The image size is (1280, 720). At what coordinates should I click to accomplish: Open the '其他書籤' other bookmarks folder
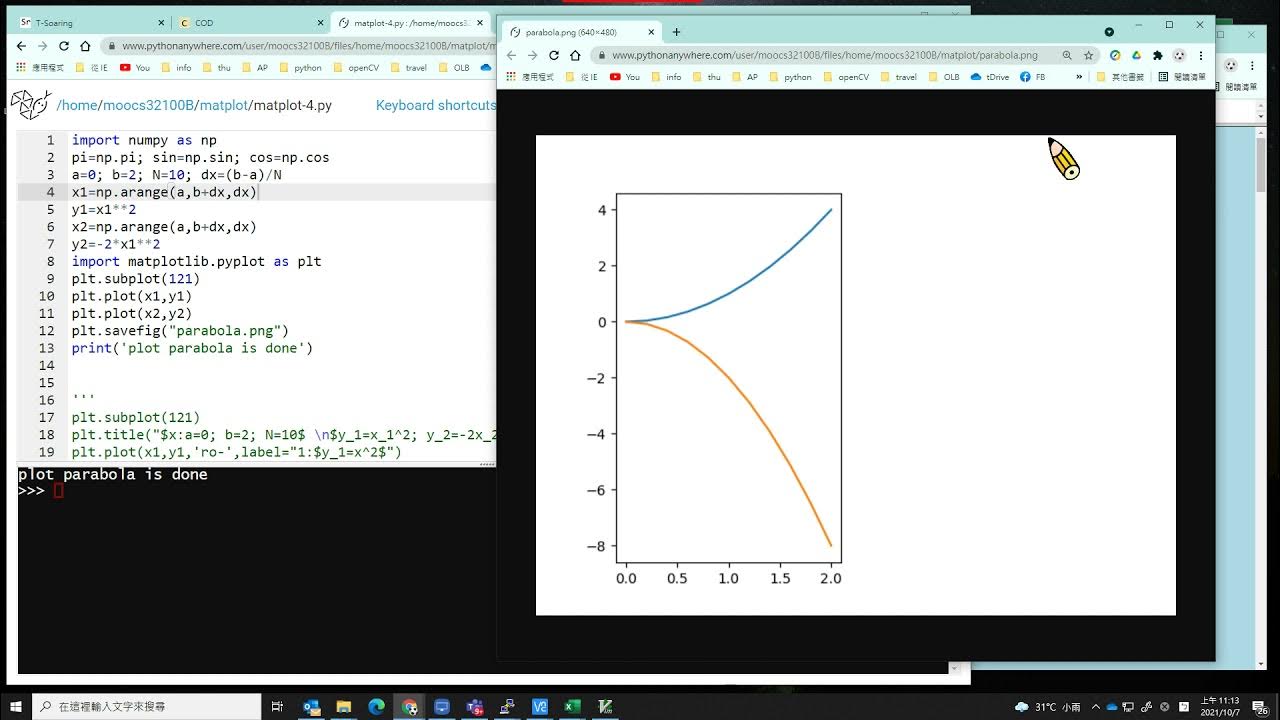coord(1120,77)
